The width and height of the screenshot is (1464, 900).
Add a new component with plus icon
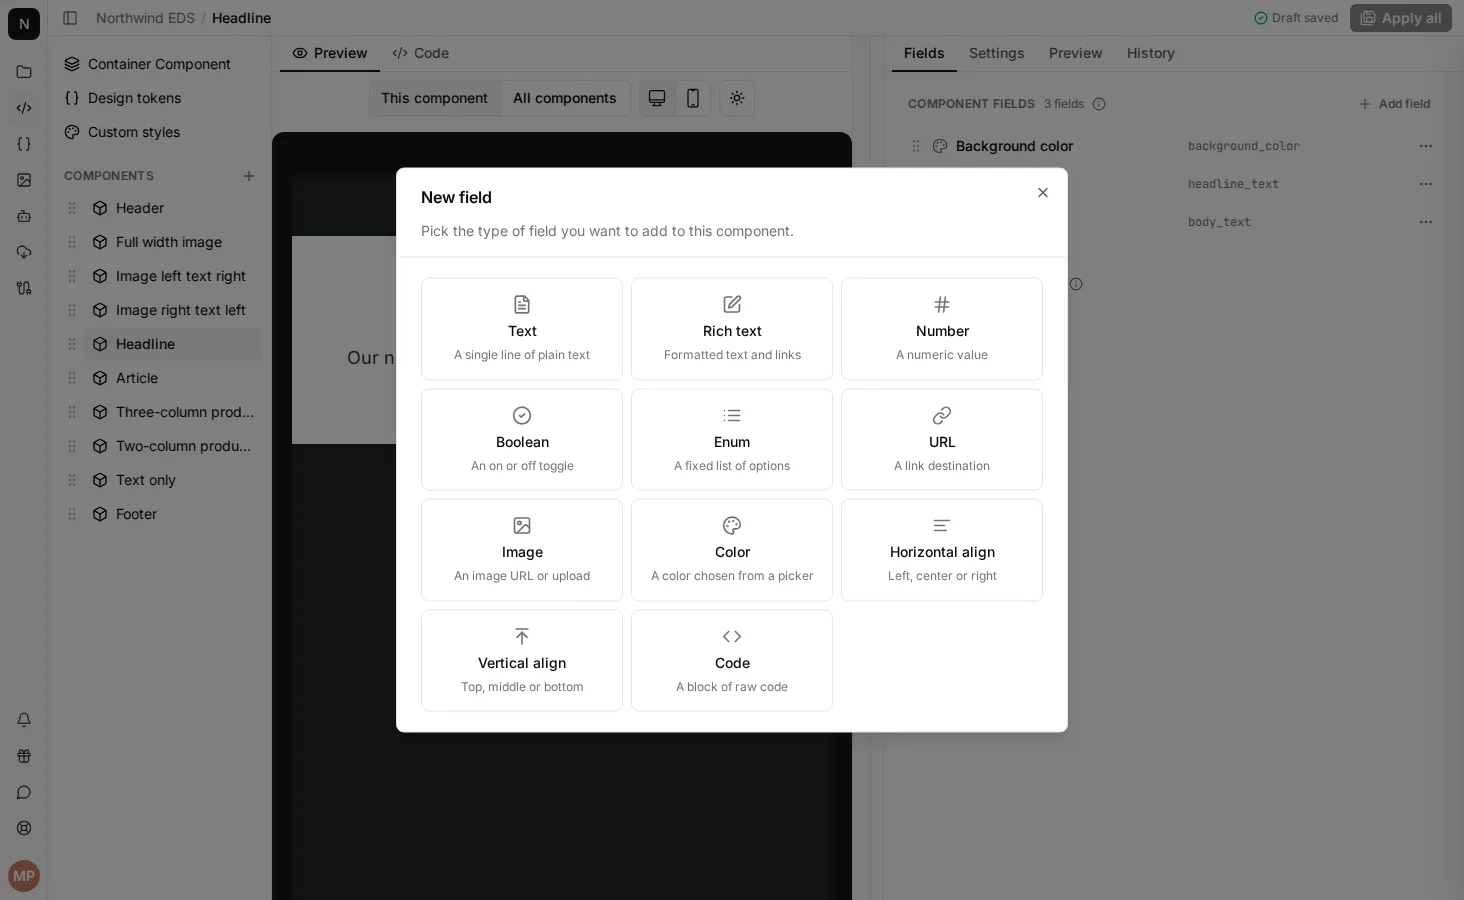pyautogui.click(x=249, y=176)
